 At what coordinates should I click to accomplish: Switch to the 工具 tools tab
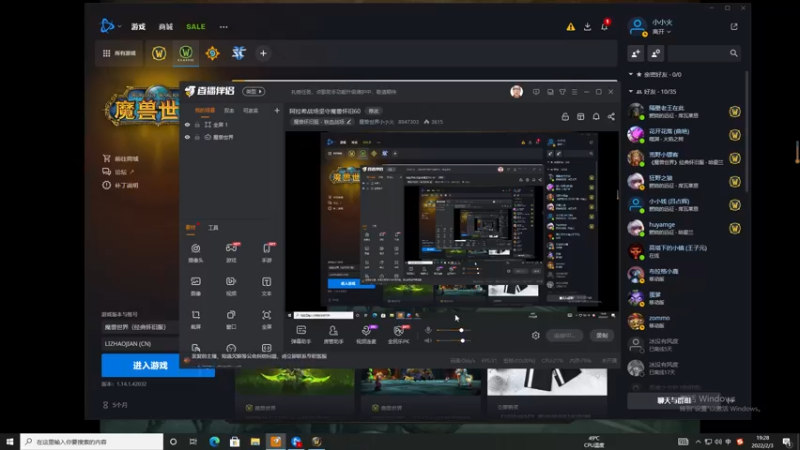213,228
